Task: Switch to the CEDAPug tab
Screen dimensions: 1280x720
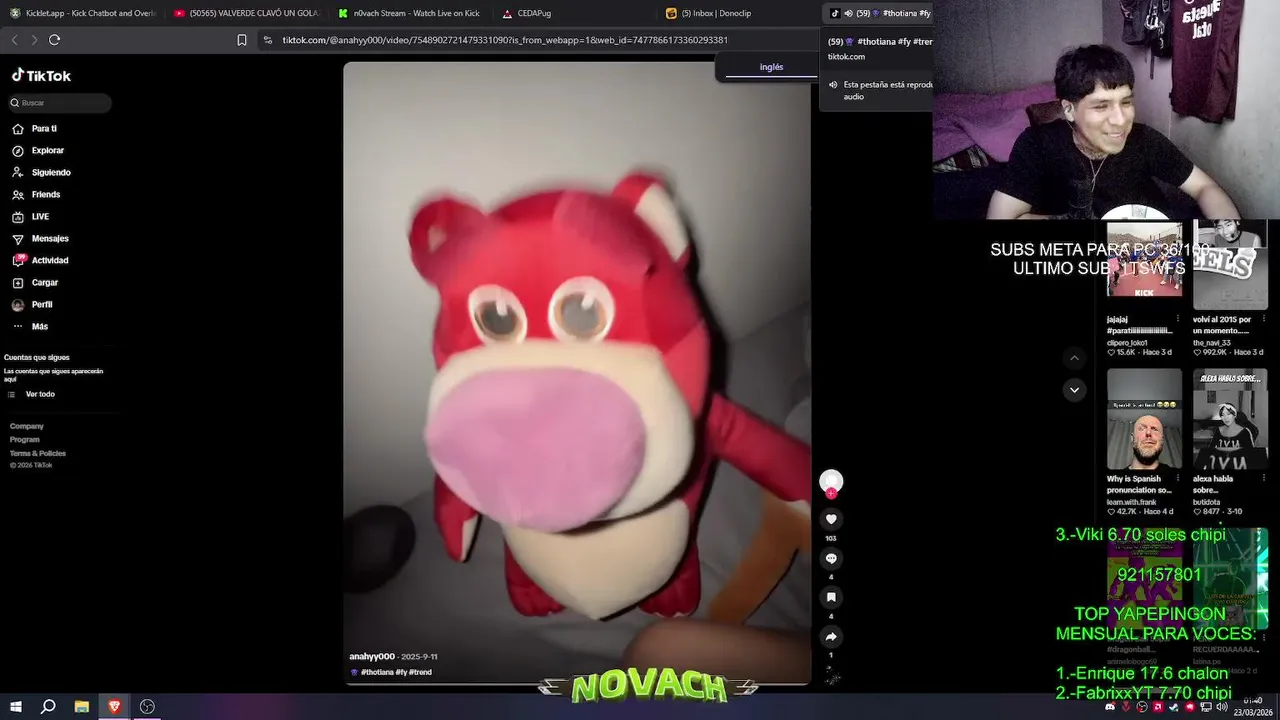Action: click(575, 13)
